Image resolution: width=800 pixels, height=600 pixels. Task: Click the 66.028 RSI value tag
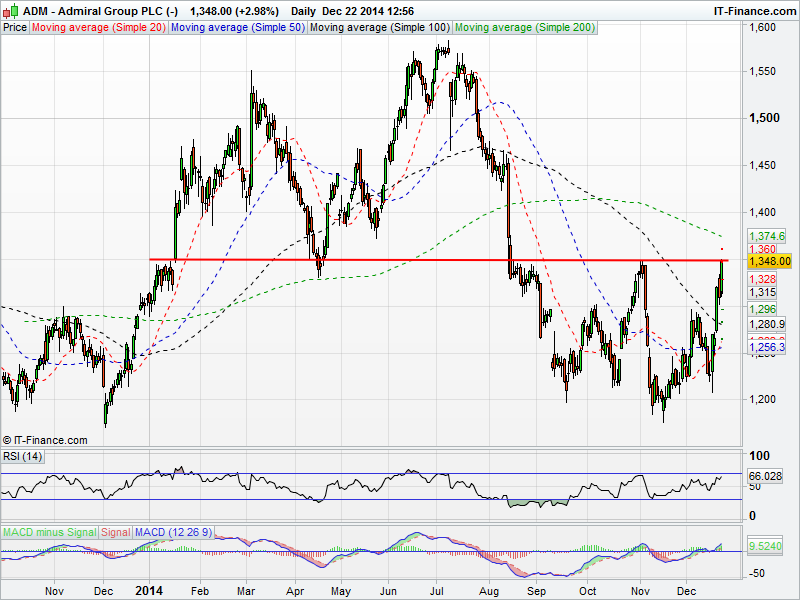tap(766, 477)
